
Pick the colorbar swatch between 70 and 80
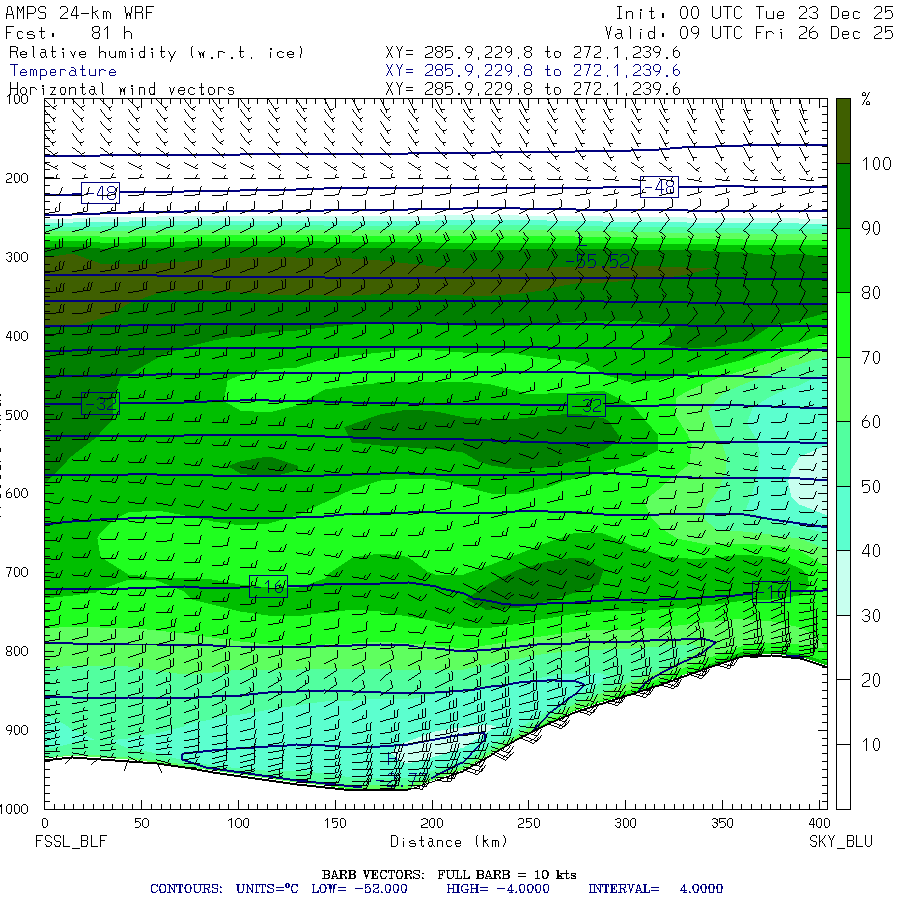point(843,325)
